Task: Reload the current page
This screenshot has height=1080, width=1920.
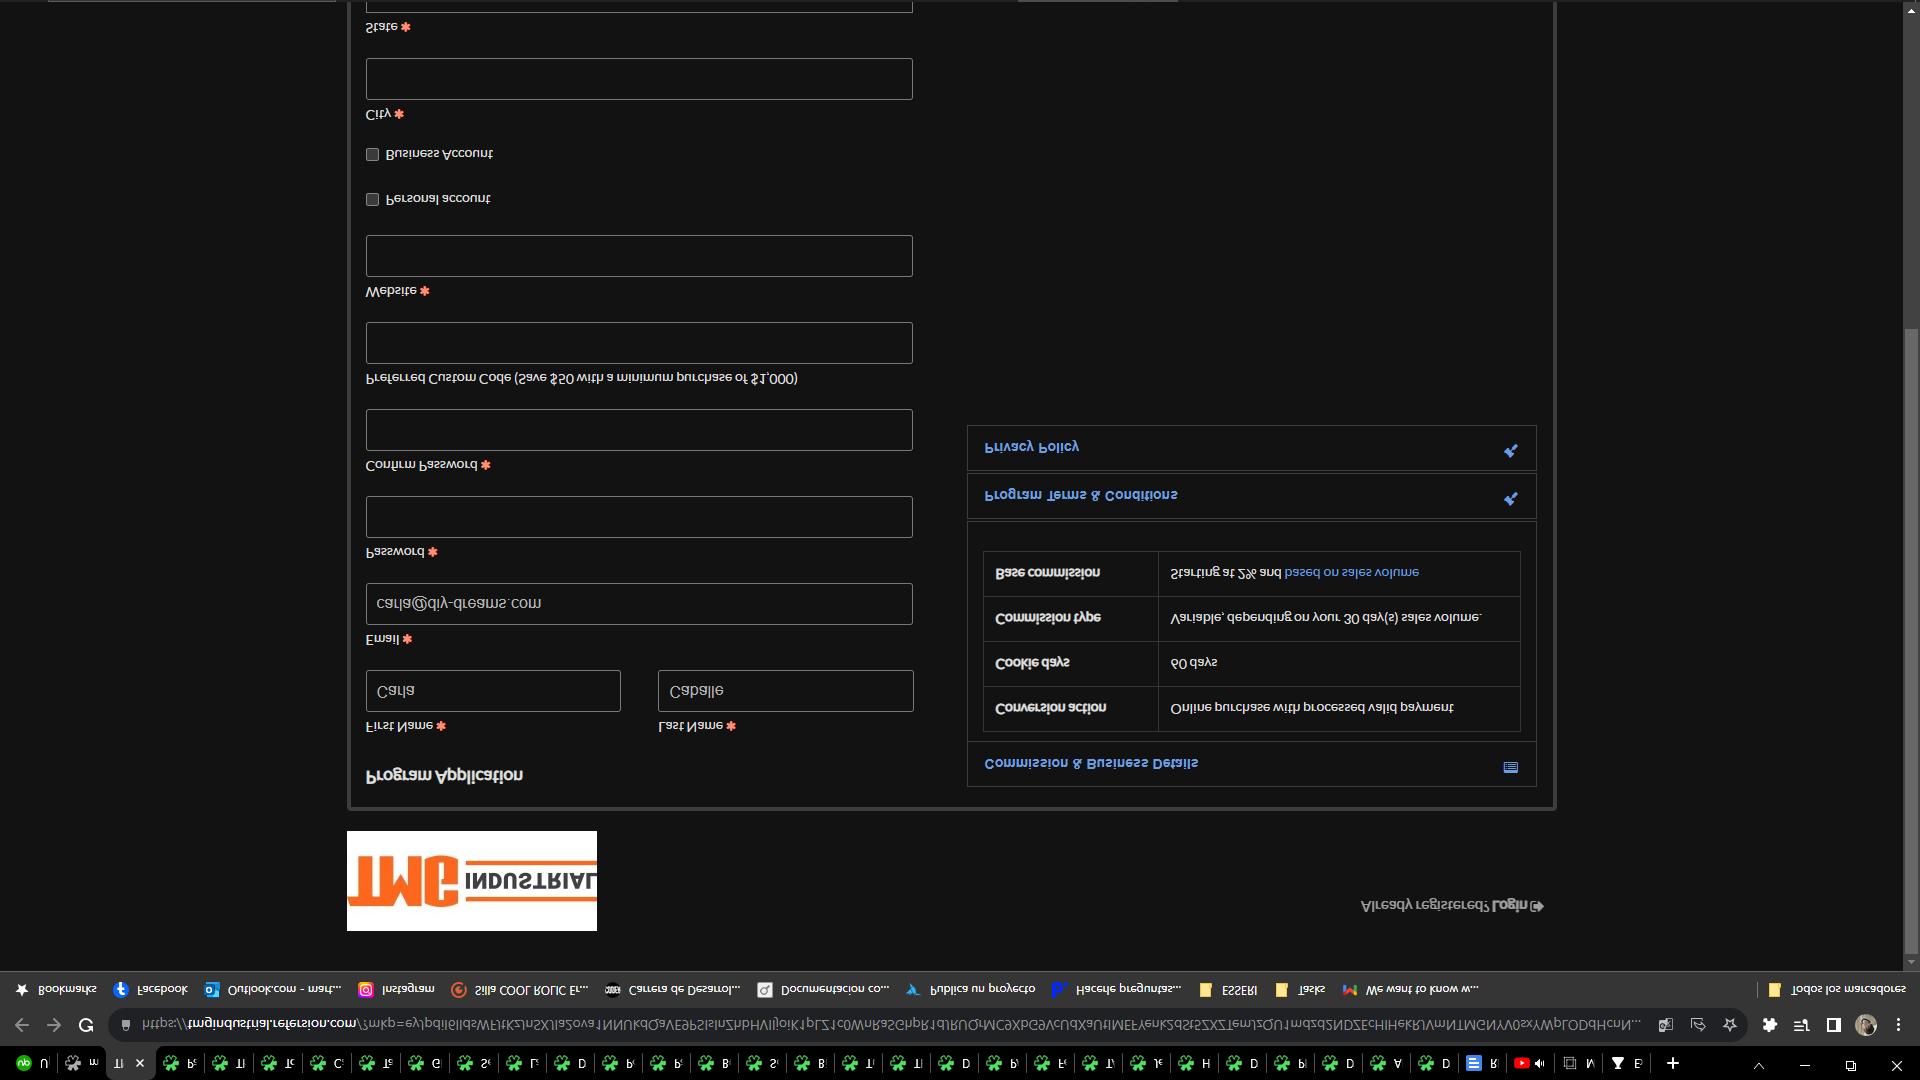Action: (86, 1025)
